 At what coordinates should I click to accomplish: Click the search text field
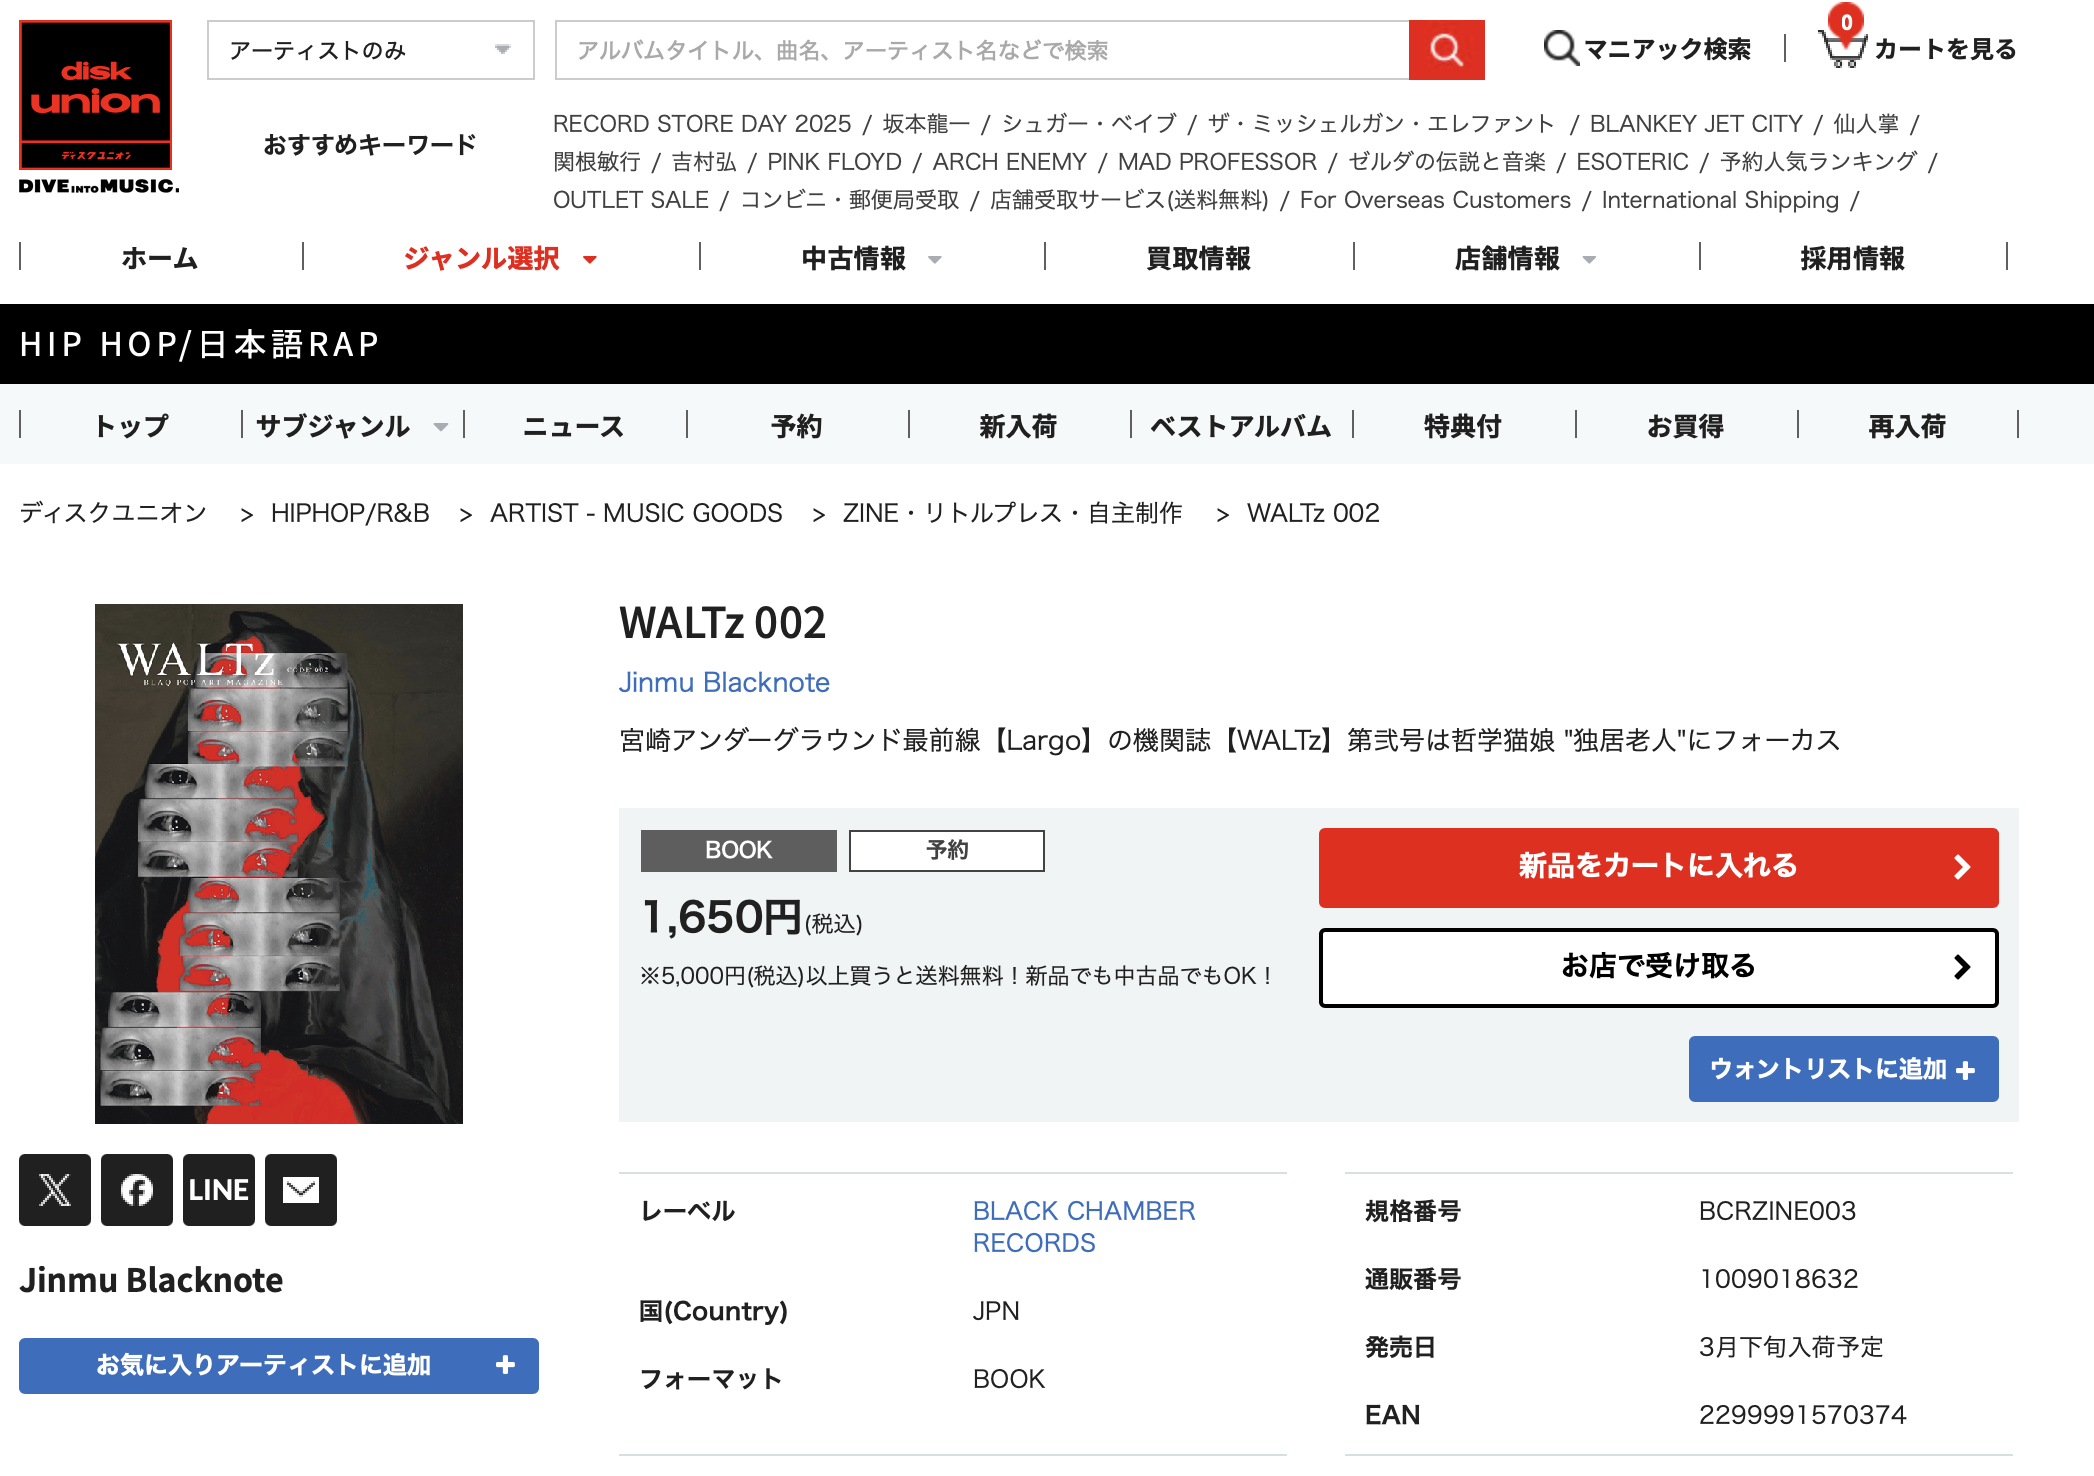tap(982, 50)
